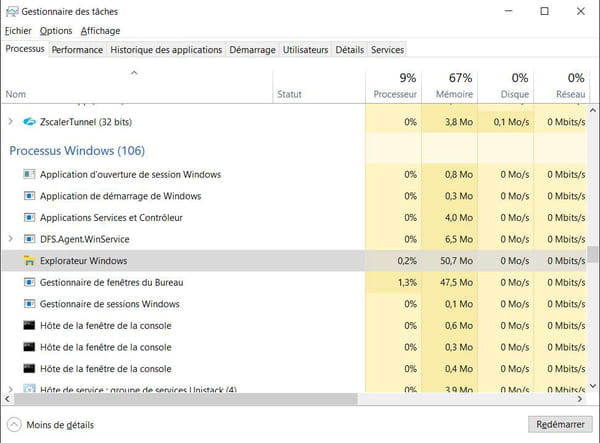Toggle sort direction arrow above Nom column

click(x=134, y=73)
